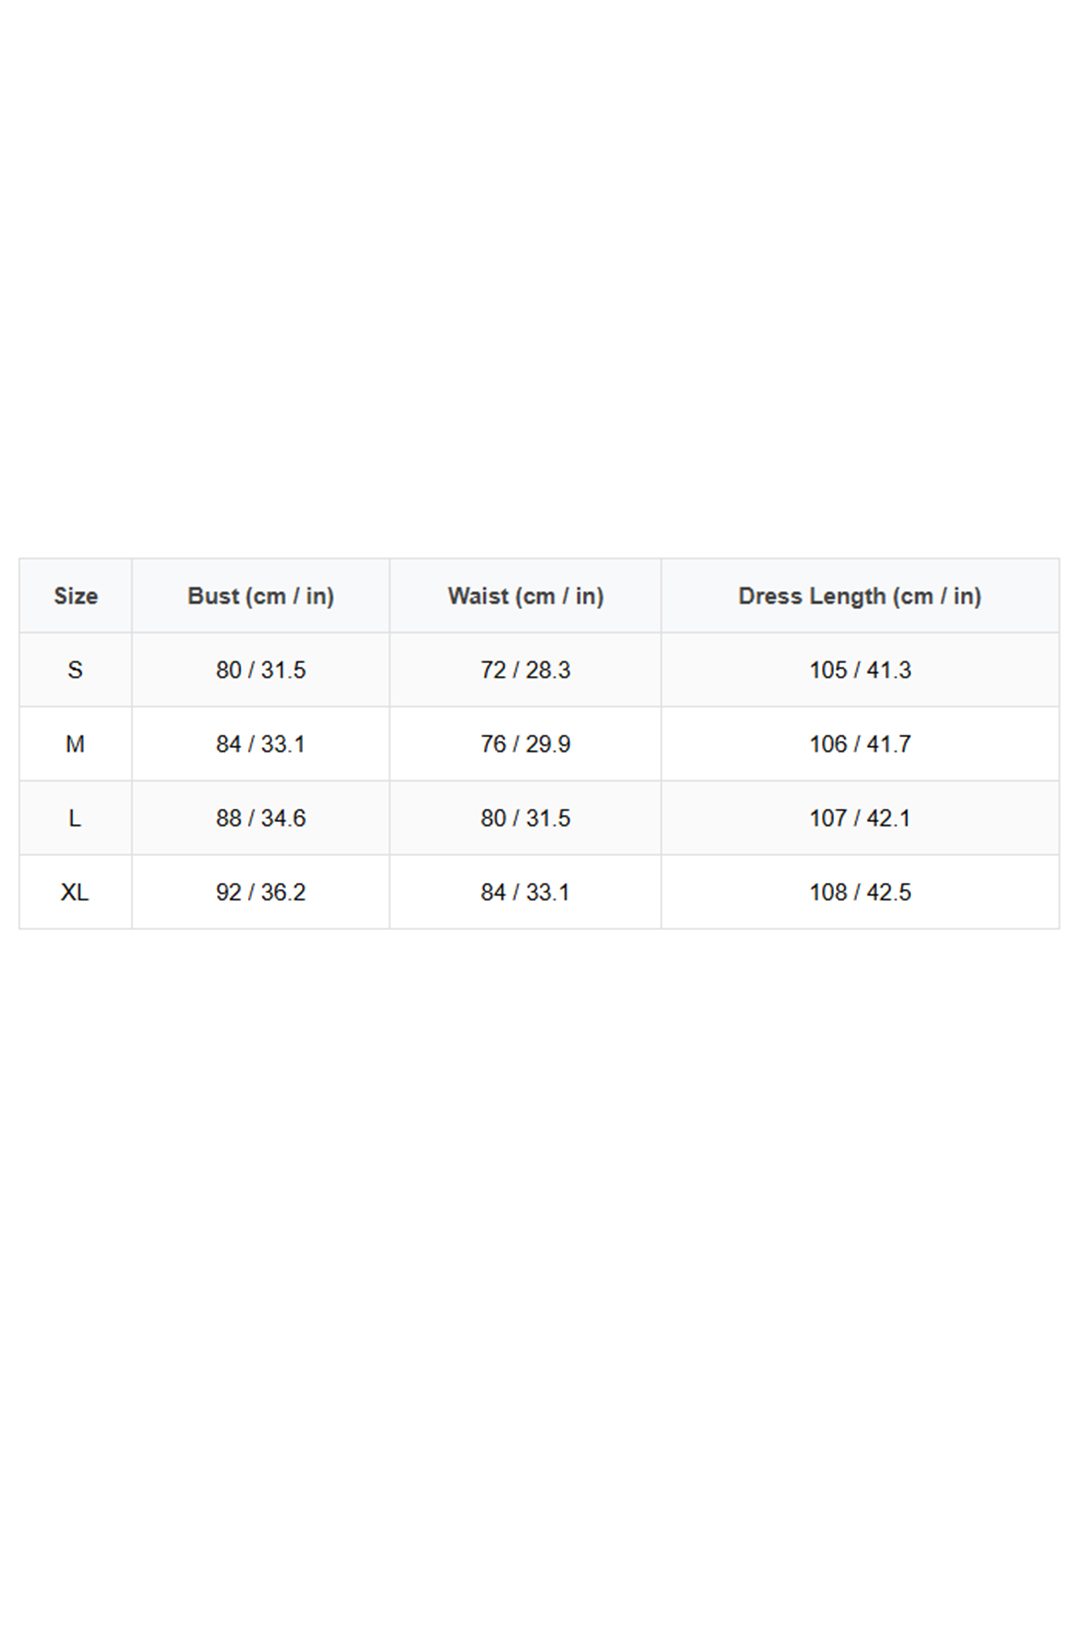Click the 107 / 42.1 dress length cell

[860, 818]
